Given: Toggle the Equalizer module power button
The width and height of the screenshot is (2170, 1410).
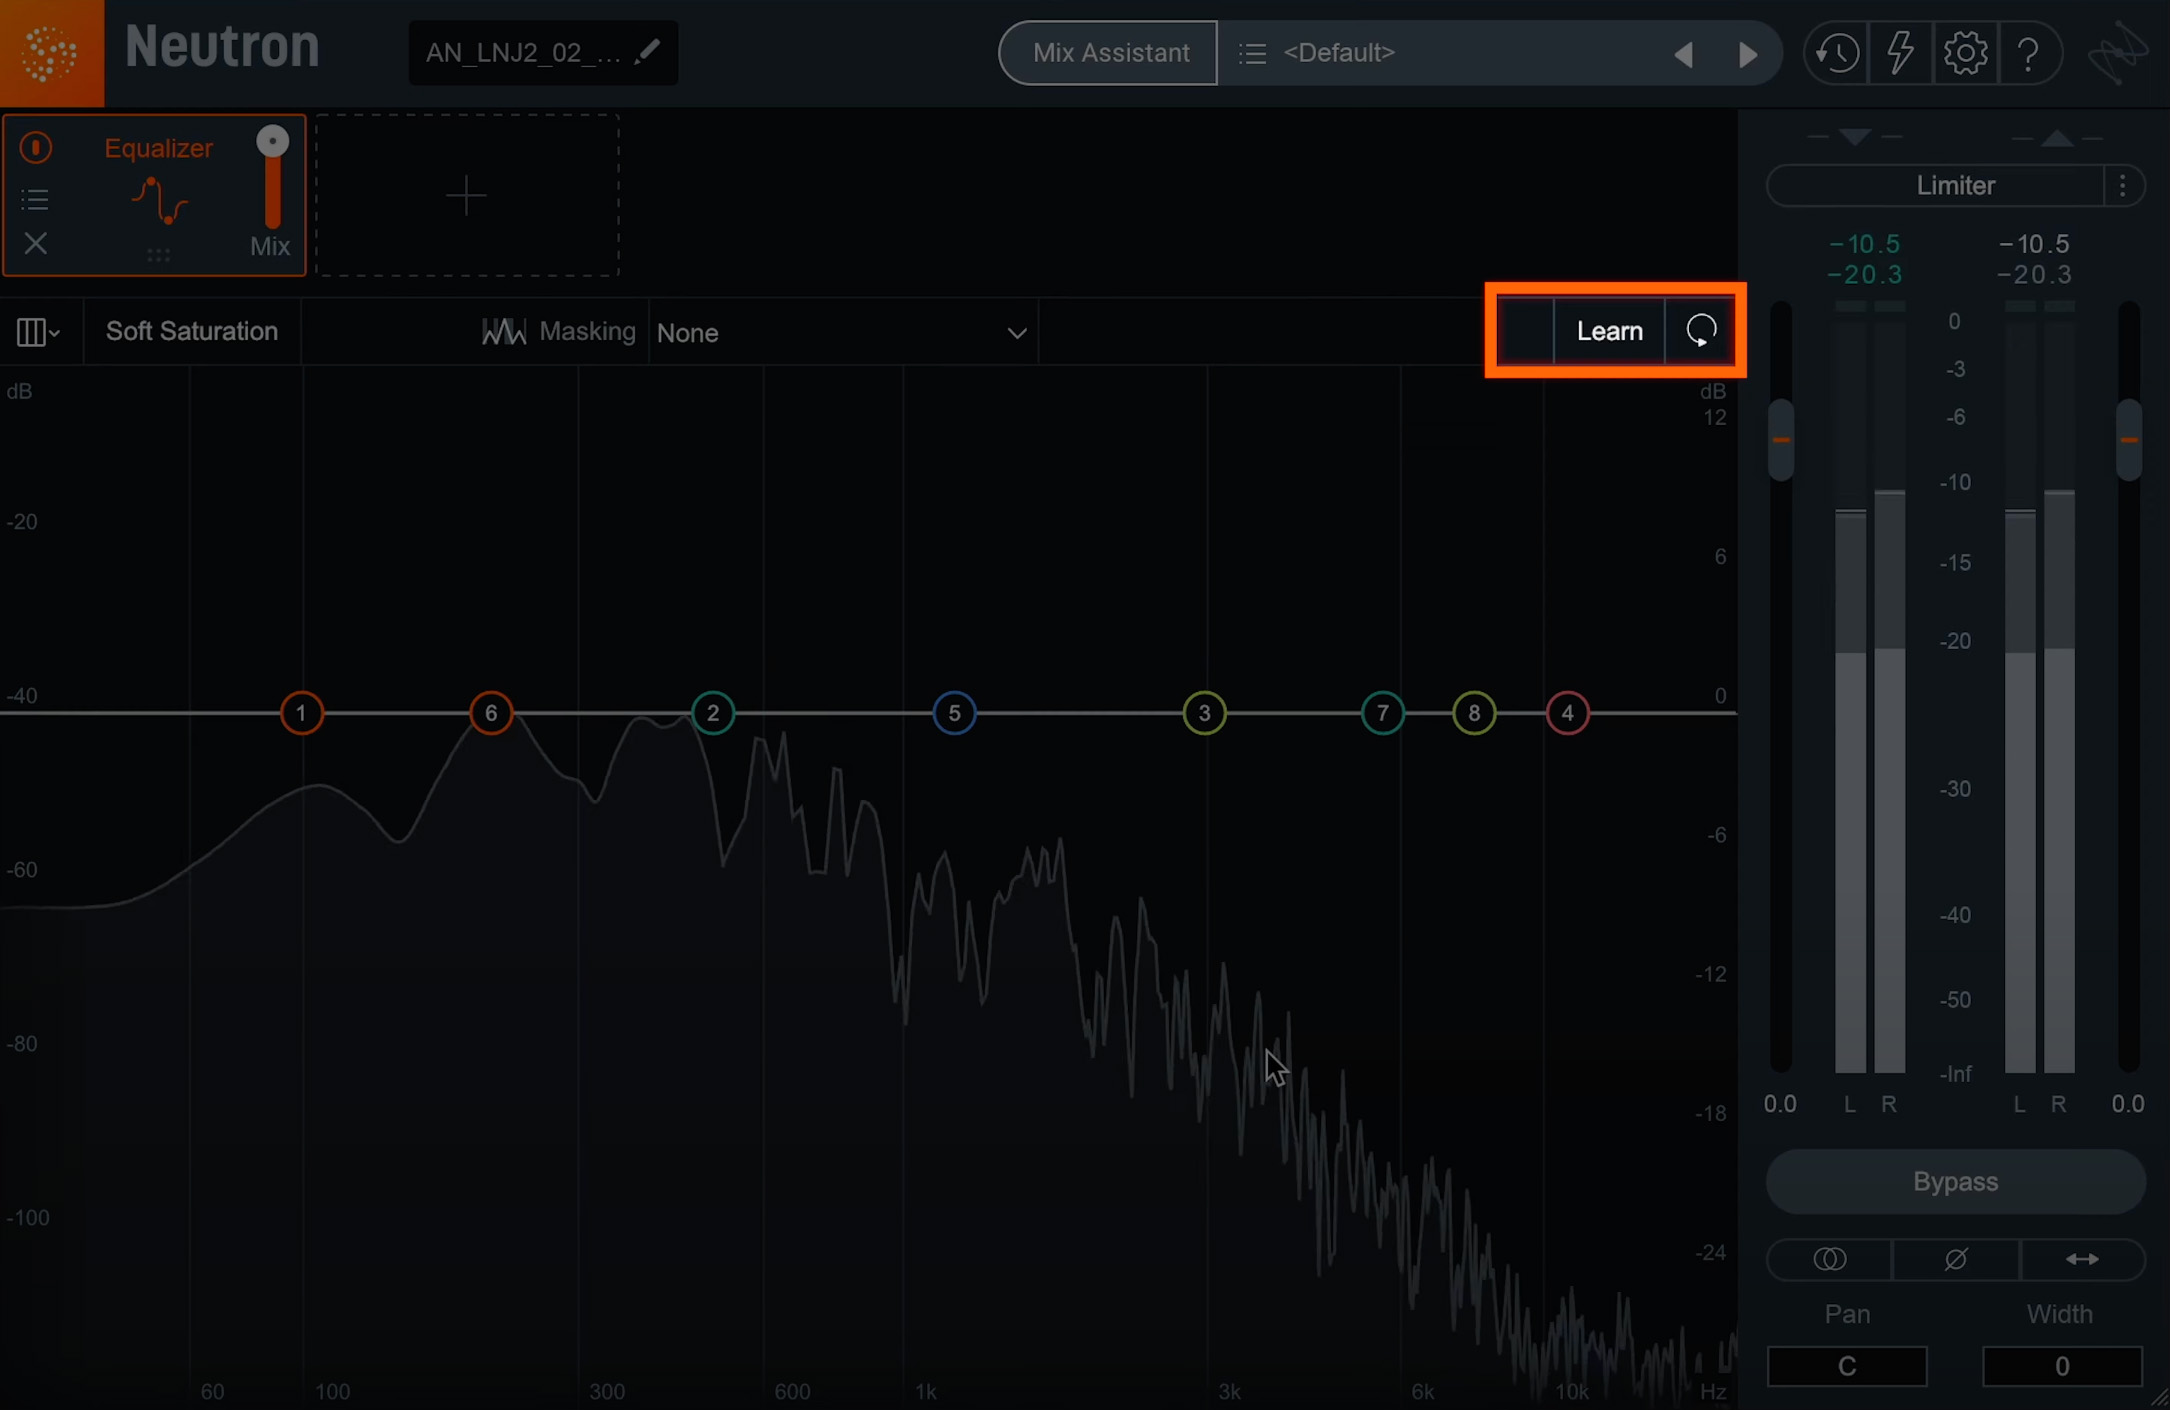Looking at the screenshot, I should point(36,148).
